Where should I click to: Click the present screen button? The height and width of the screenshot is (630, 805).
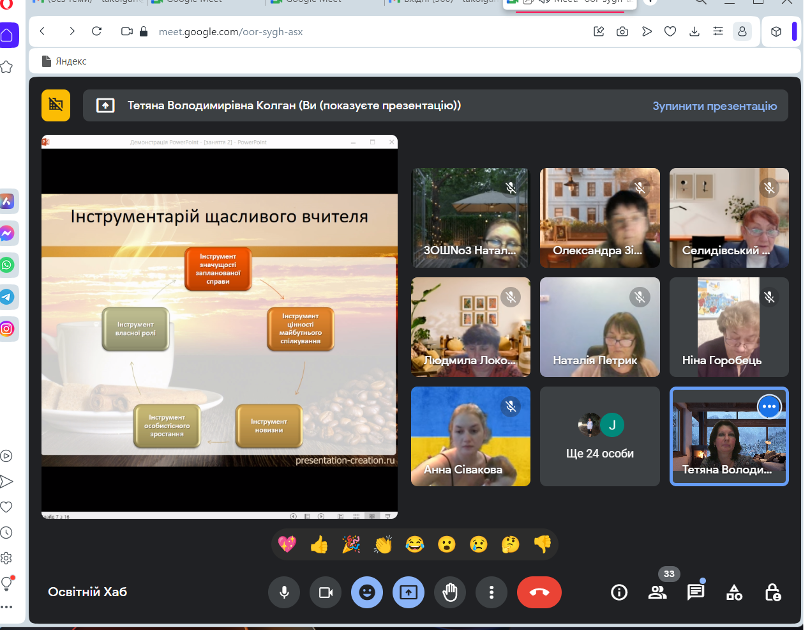409,593
